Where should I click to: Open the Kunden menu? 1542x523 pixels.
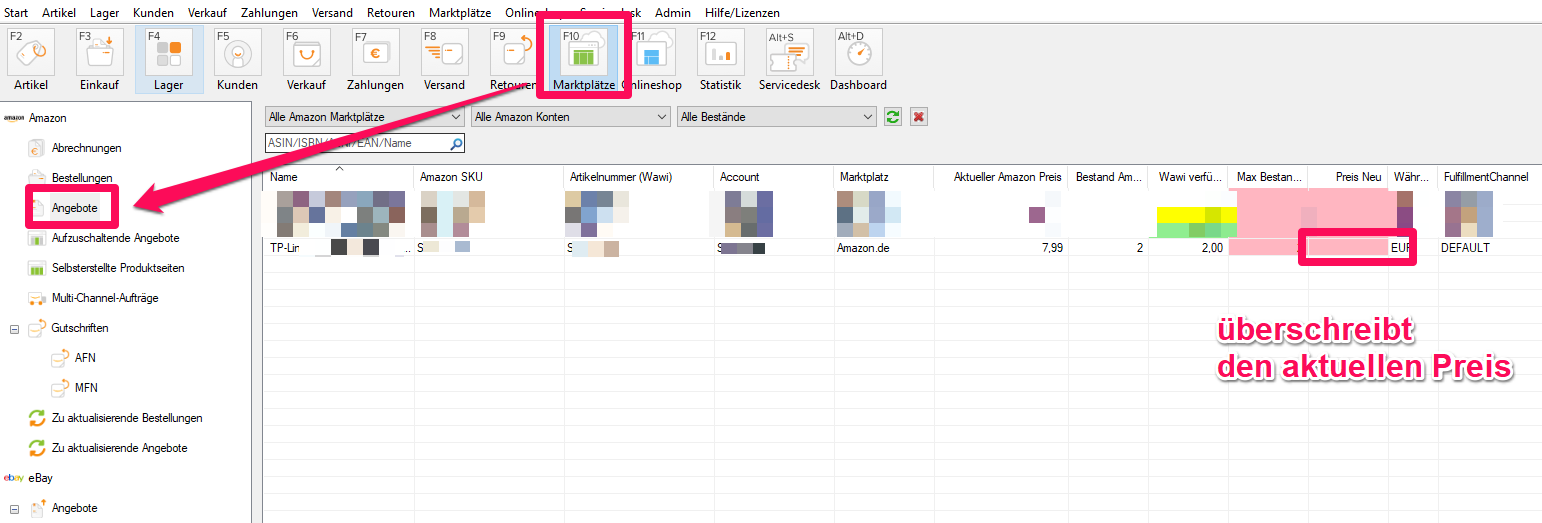click(153, 13)
